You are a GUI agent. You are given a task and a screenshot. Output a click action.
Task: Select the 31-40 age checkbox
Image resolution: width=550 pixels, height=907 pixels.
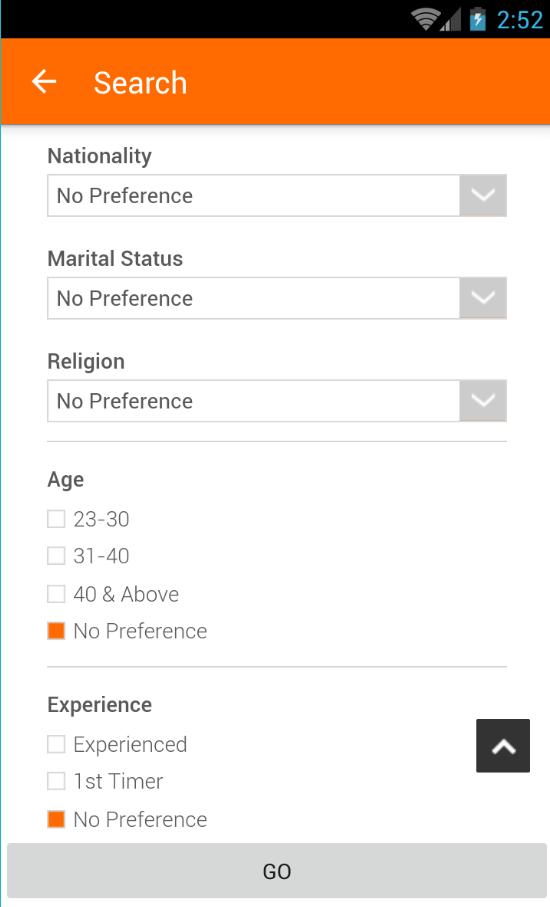(56, 556)
